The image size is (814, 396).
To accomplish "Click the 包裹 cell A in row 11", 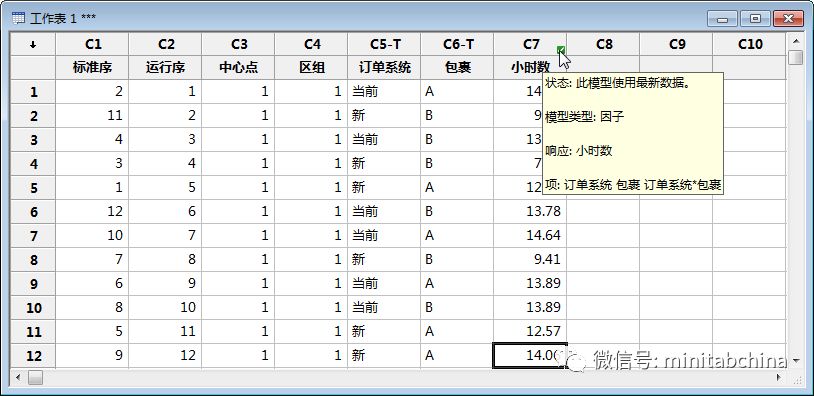I will [458, 331].
